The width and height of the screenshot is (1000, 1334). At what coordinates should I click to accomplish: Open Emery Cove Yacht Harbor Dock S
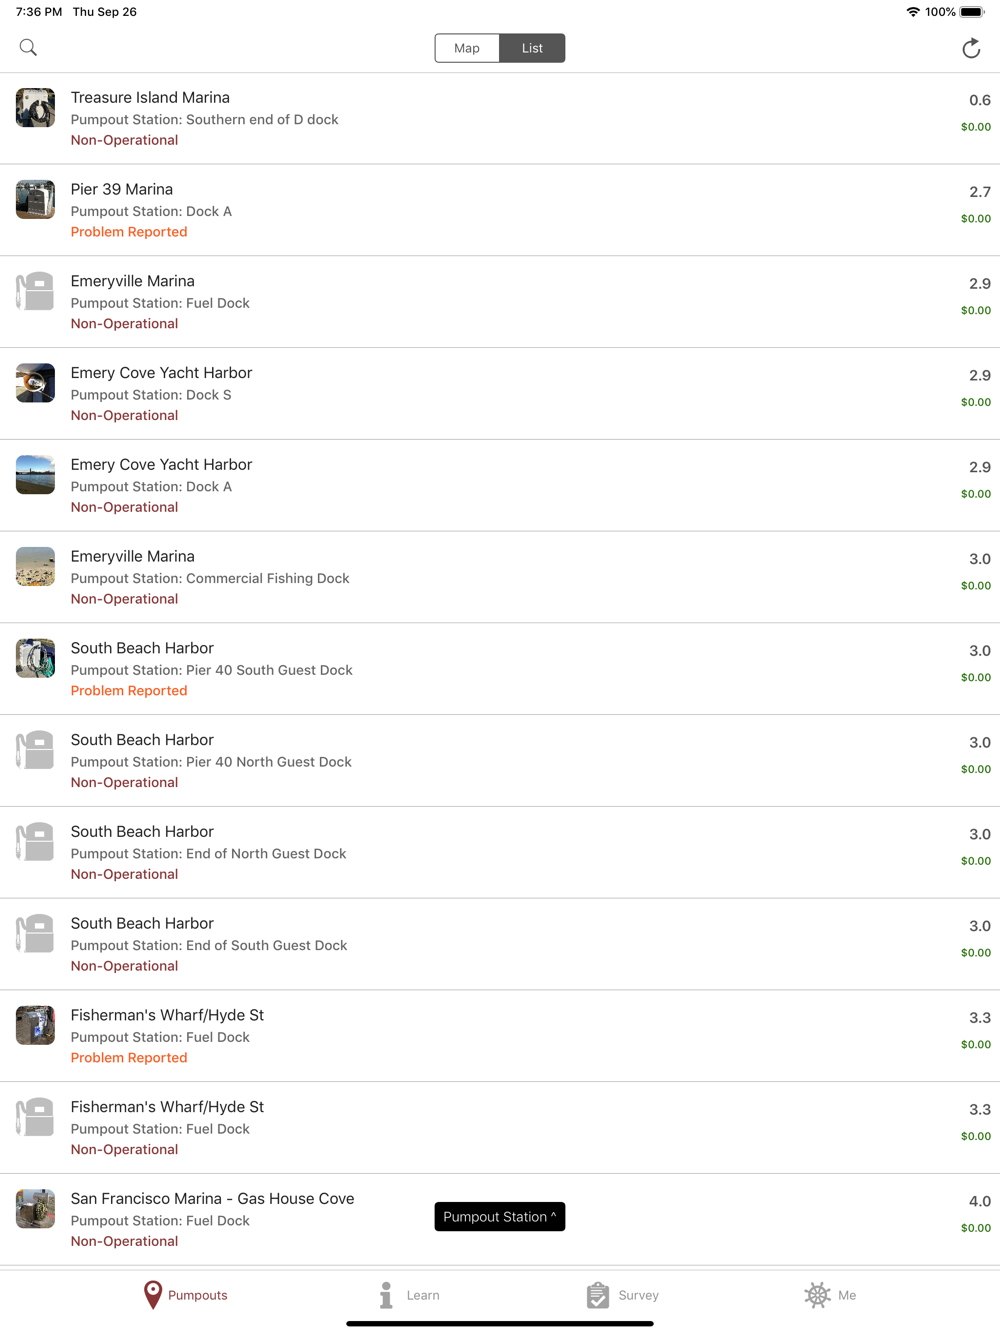(x=161, y=373)
